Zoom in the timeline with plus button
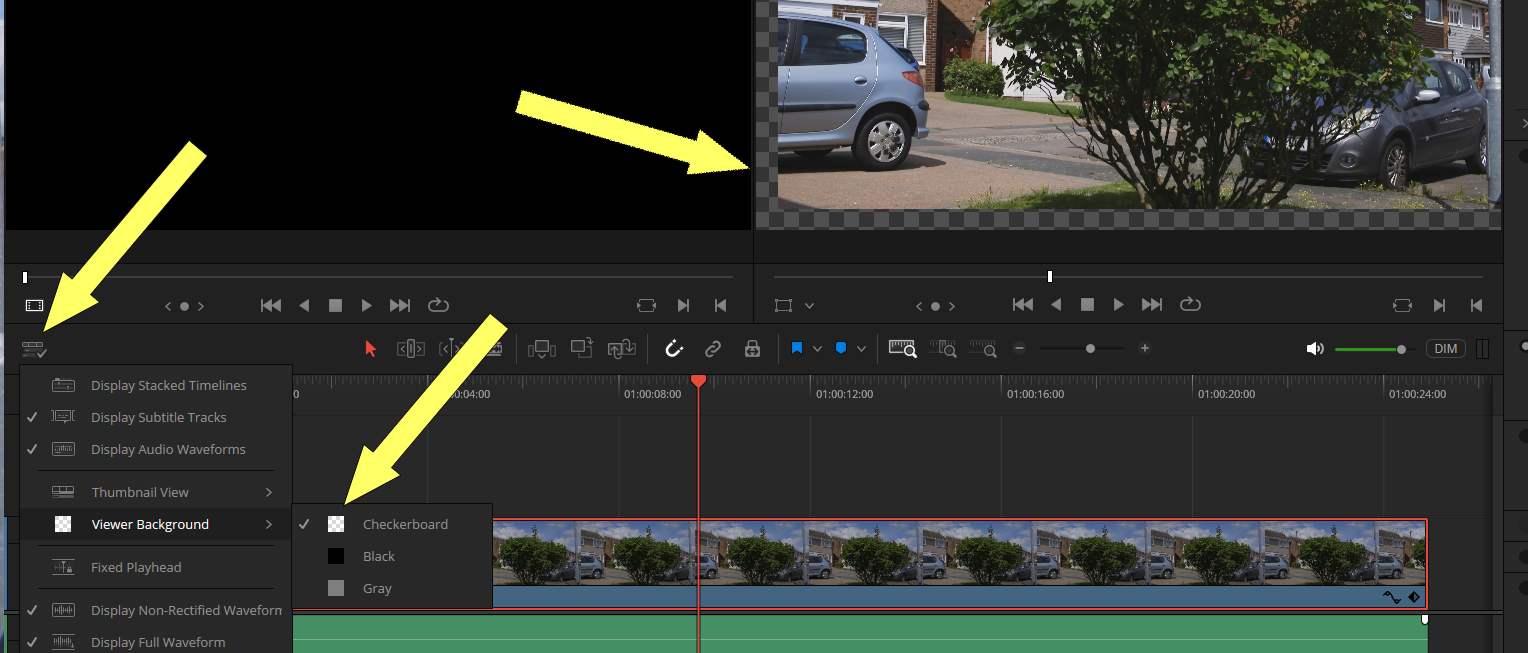The image size is (1528, 653). point(1145,349)
